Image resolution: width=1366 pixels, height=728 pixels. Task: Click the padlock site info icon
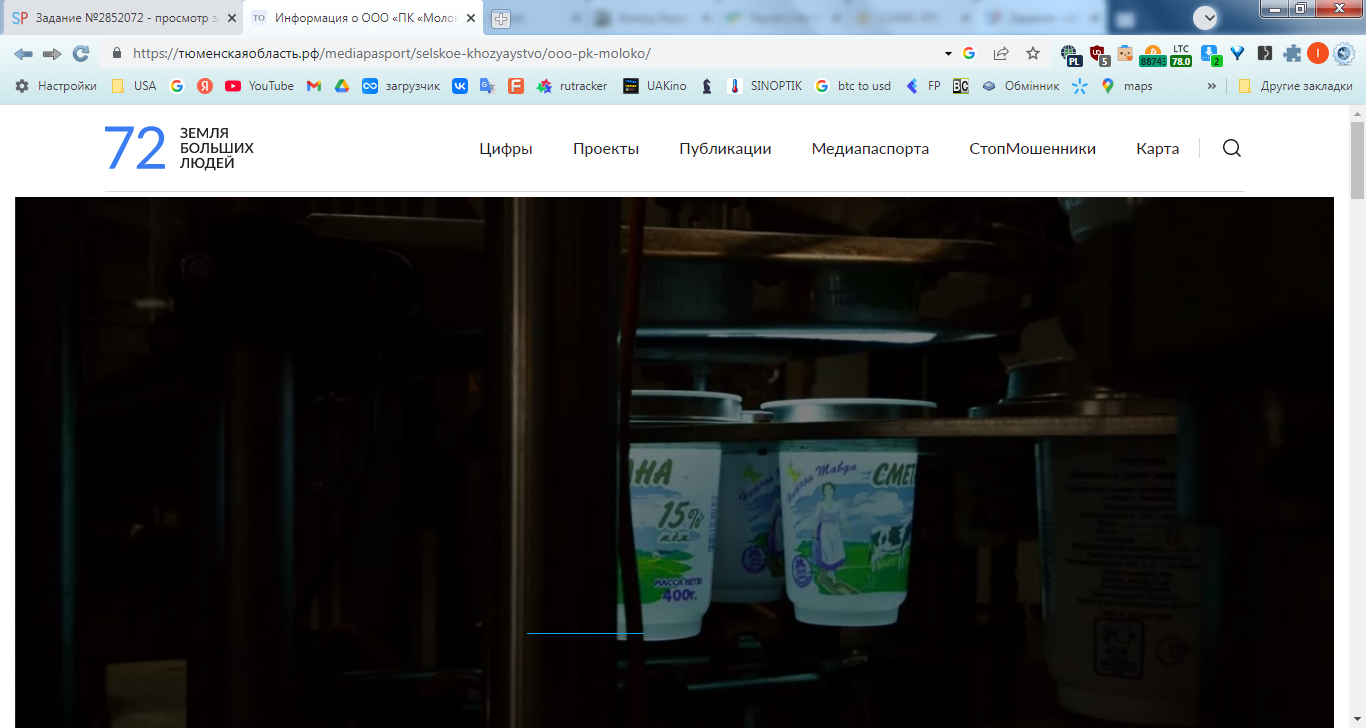click(x=117, y=53)
